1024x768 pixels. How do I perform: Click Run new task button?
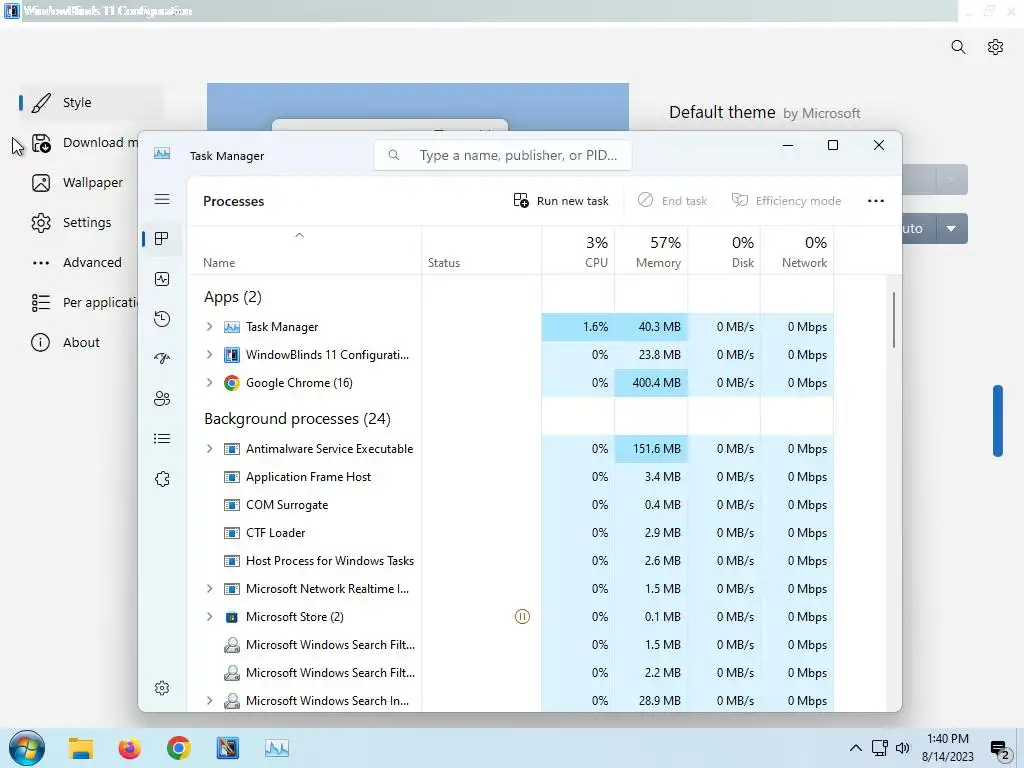(561, 200)
